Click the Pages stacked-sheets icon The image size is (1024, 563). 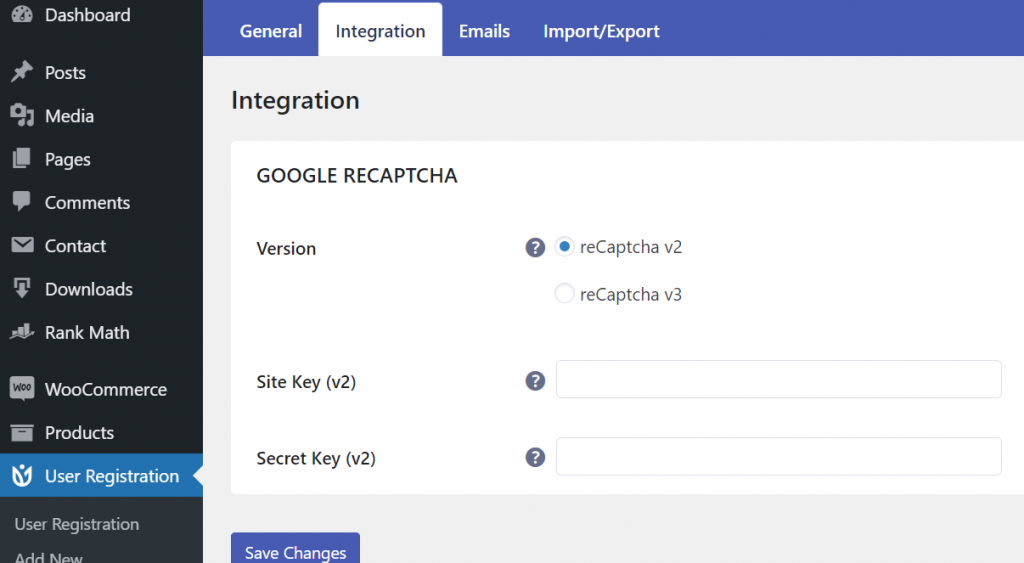22,159
